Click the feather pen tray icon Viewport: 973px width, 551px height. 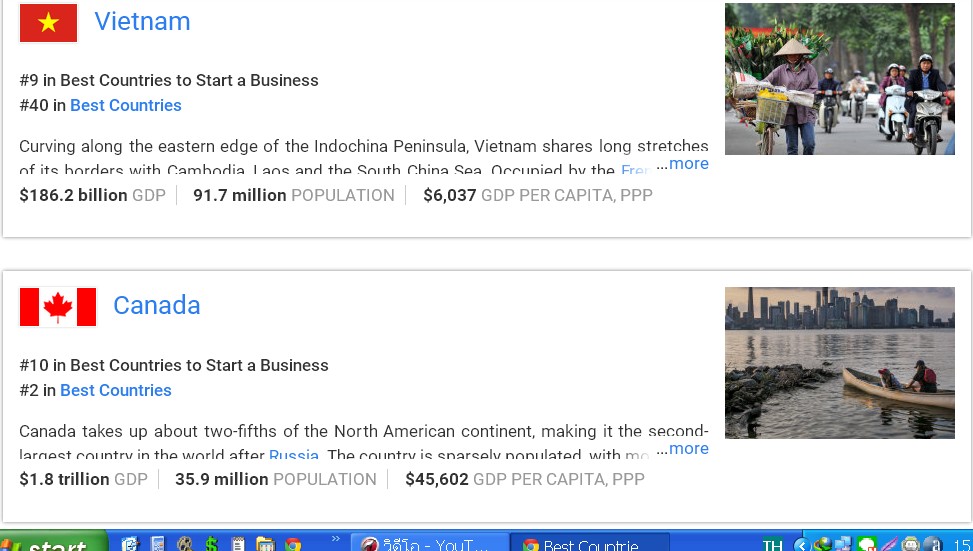tap(888, 544)
